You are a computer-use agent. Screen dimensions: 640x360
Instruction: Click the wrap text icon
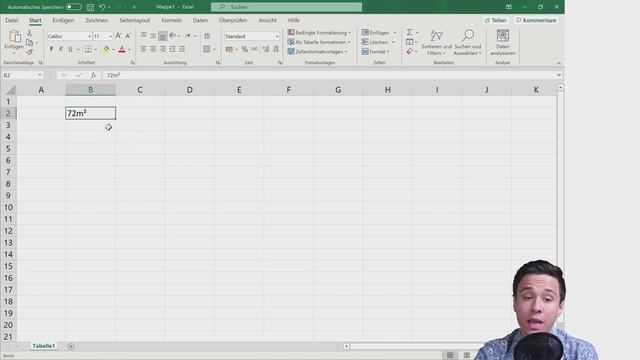coord(207,36)
